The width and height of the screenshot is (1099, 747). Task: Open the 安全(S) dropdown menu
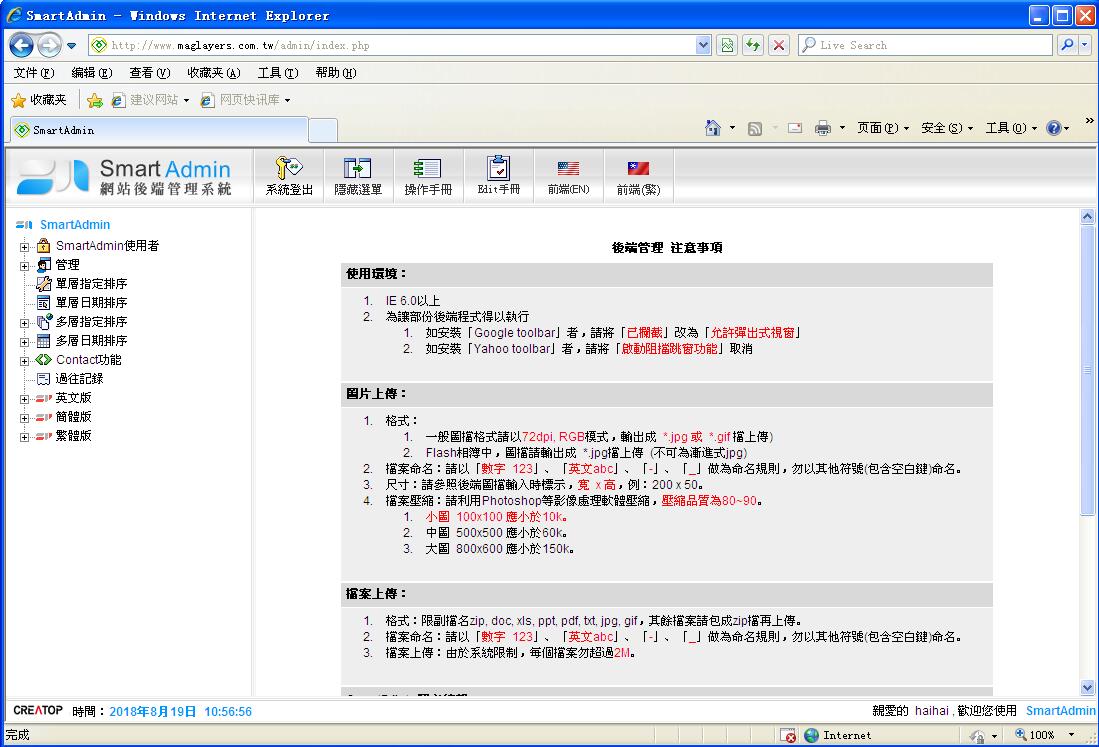947,128
